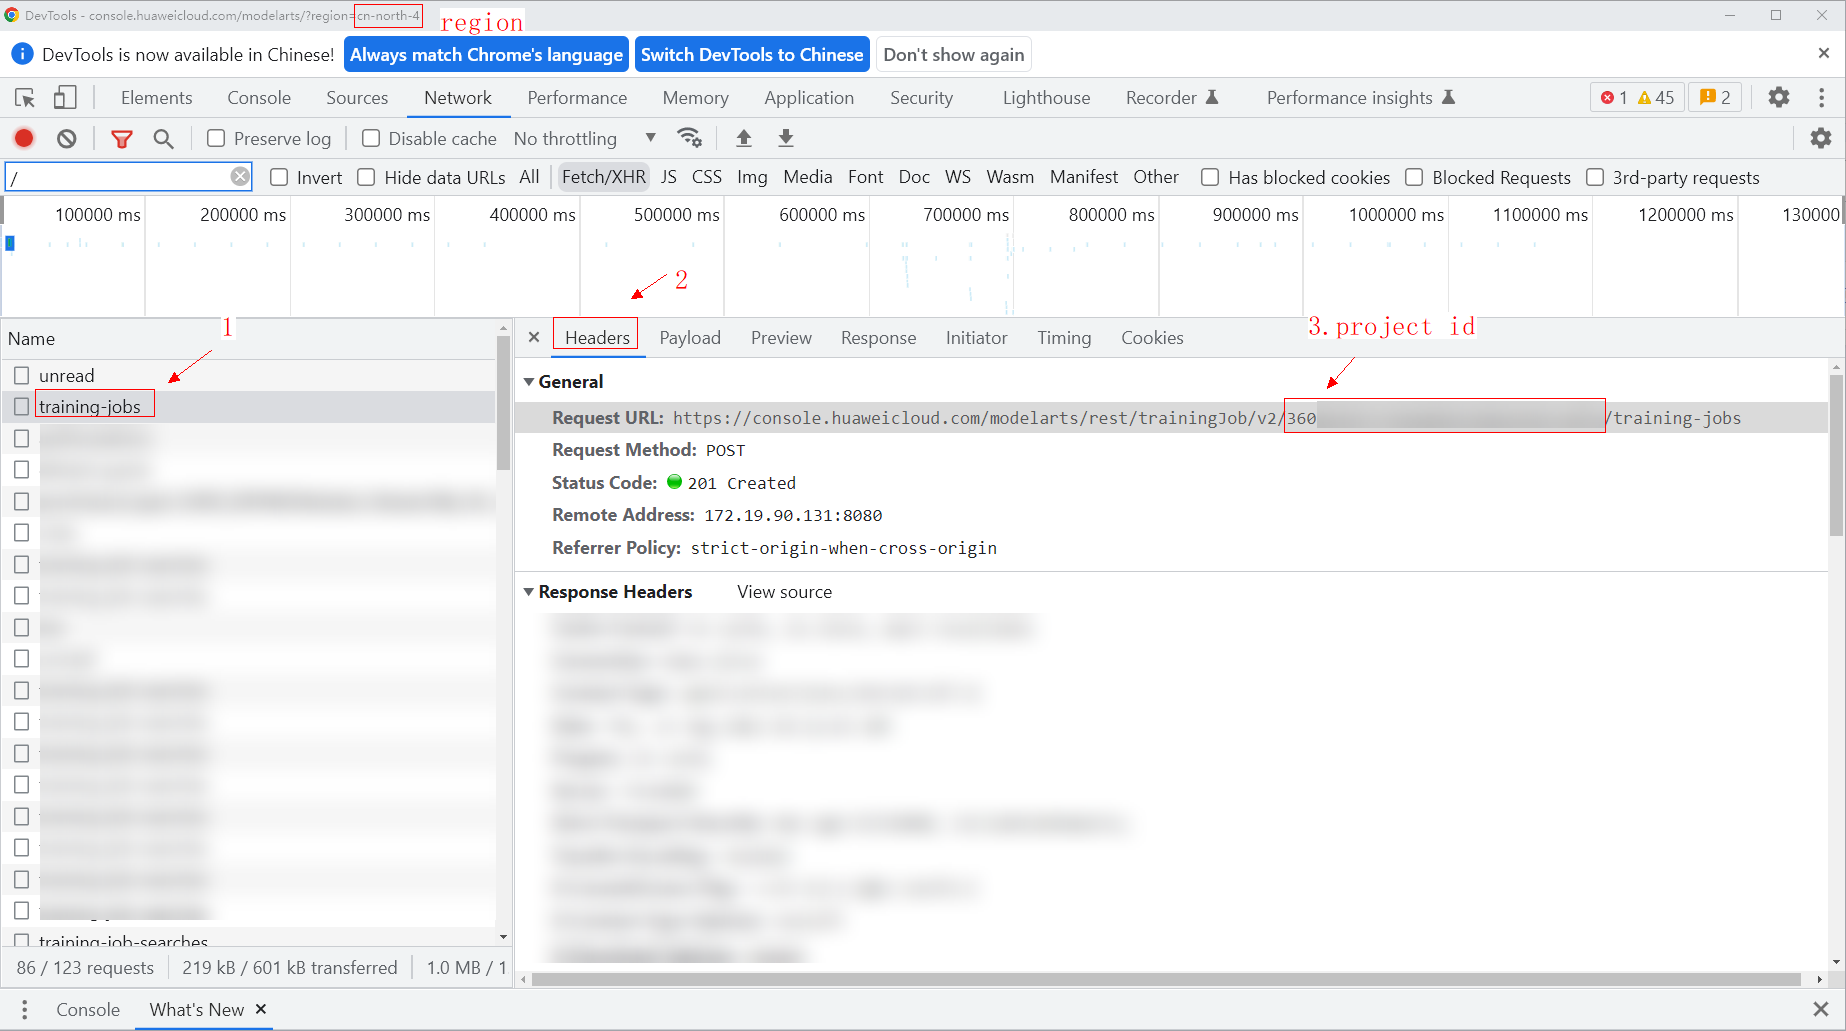Click the issues counter badge
This screenshot has height=1031, width=1846.
coord(1715,97)
